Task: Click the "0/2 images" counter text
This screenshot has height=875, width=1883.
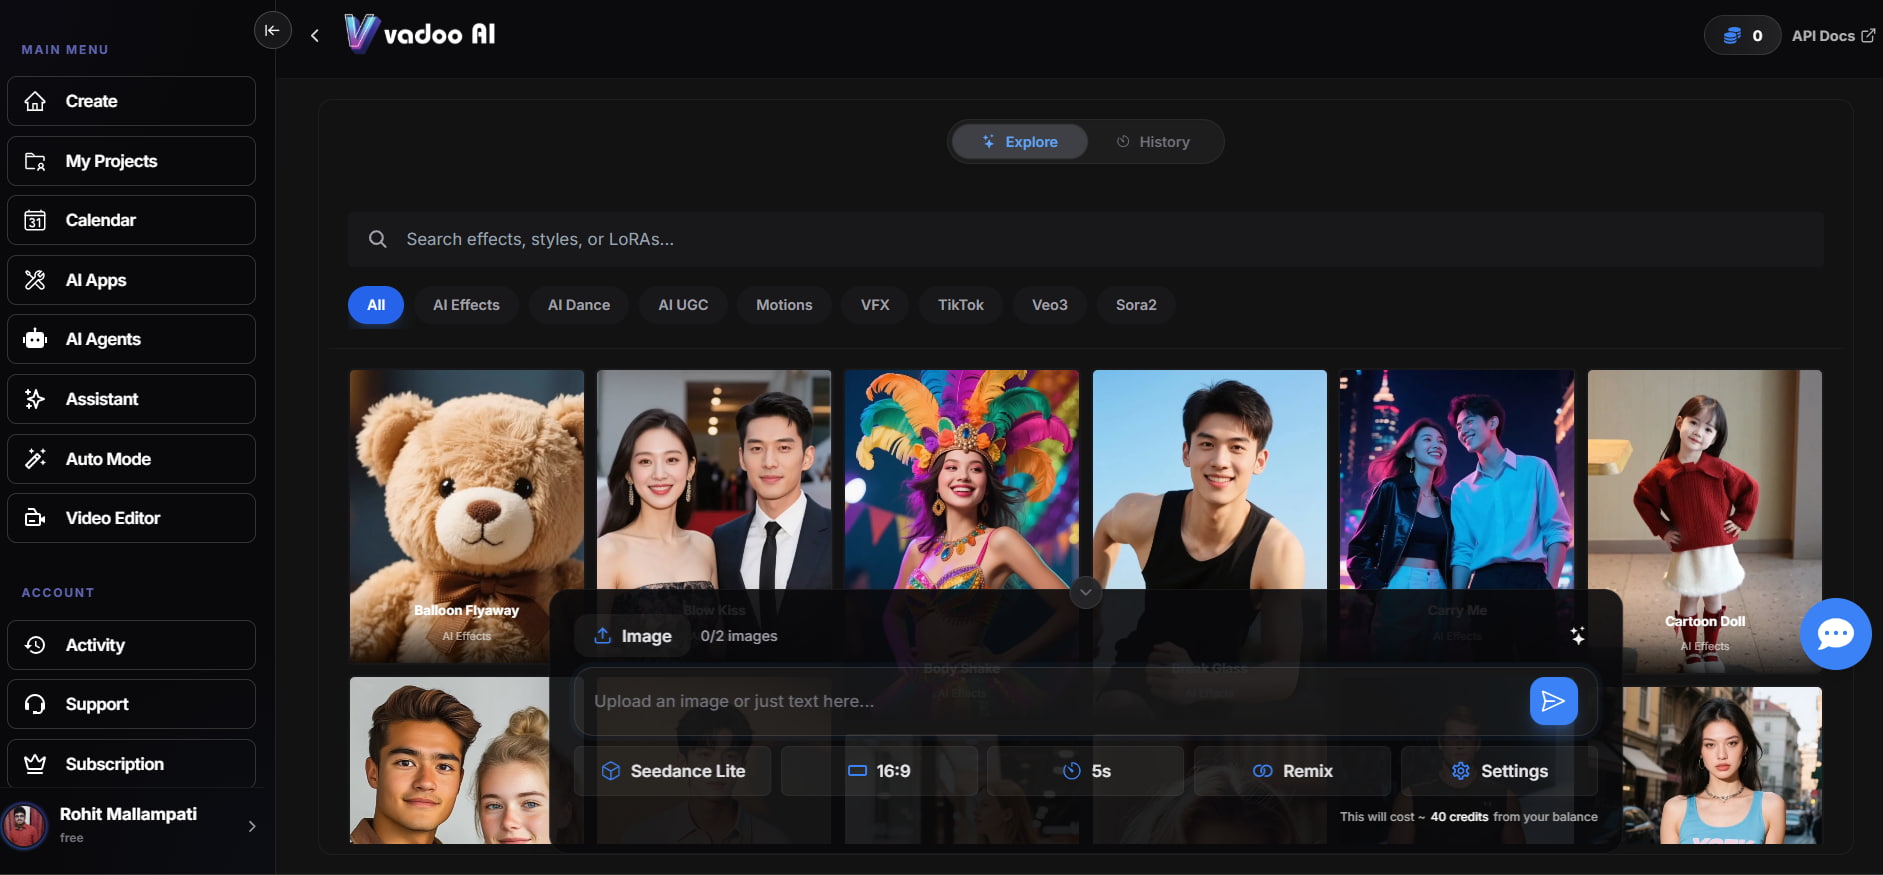Action: pos(739,636)
